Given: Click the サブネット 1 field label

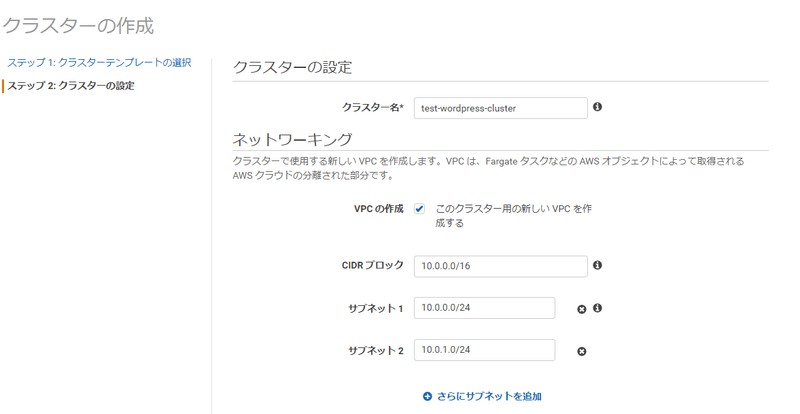Looking at the screenshot, I should coord(376,308).
